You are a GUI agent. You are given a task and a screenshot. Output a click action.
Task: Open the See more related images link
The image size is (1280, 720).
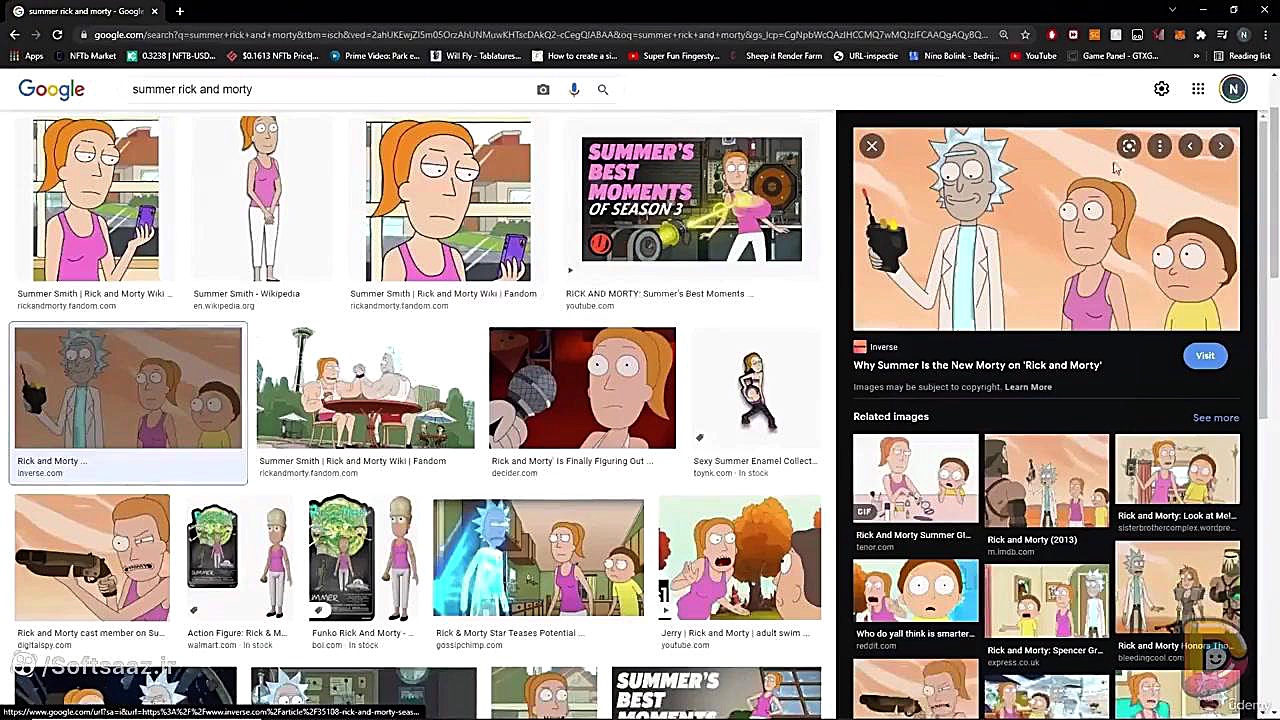tap(1215, 418)
